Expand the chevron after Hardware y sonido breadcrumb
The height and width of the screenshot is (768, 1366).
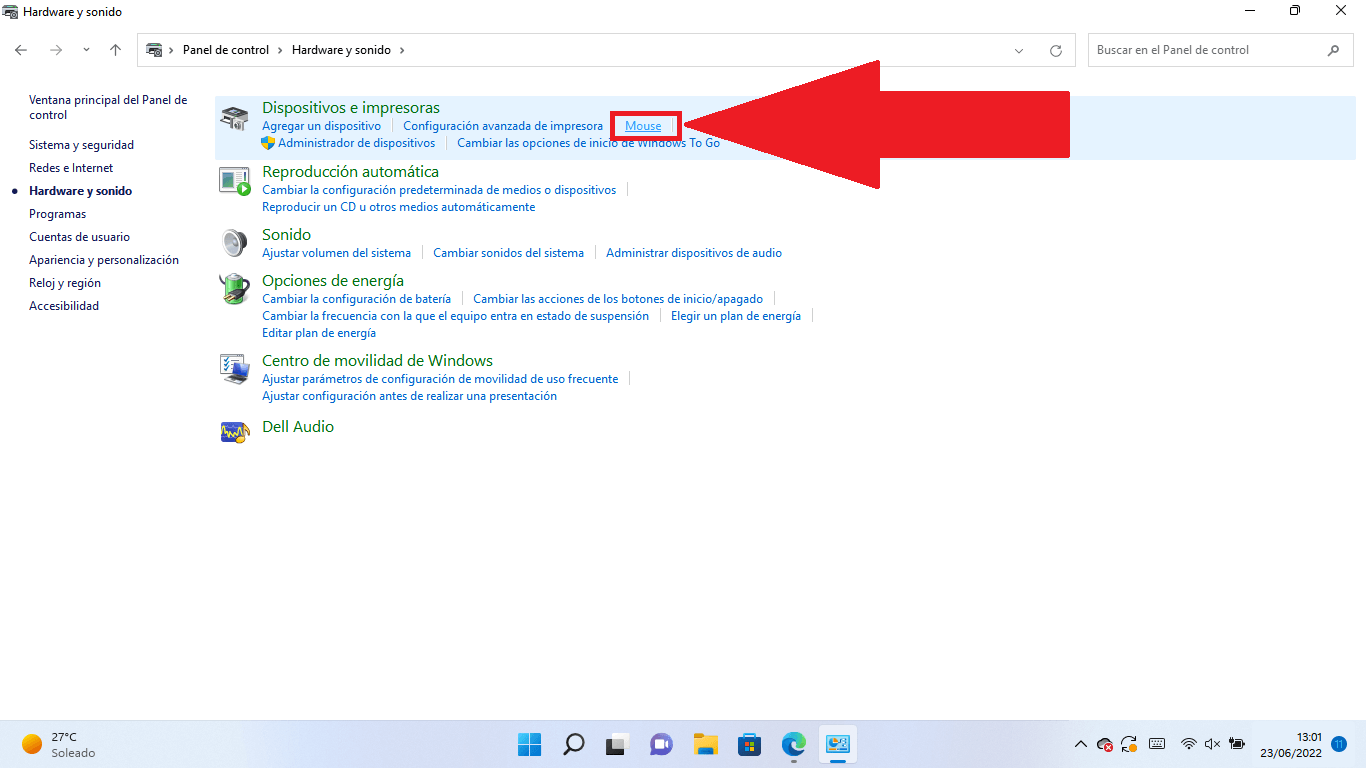coord(402,50)
